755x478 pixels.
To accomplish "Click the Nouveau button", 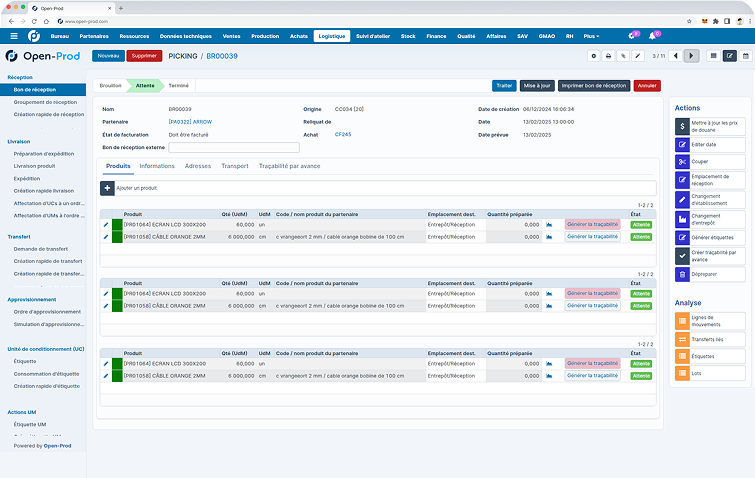I will 108,56.
